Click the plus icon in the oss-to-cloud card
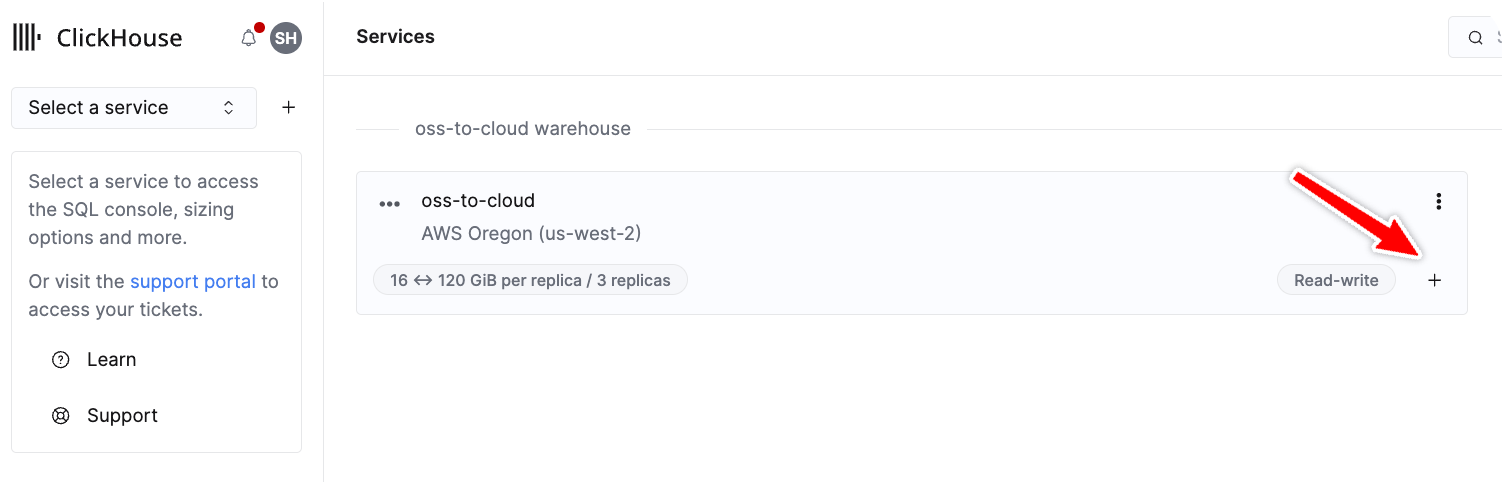The image size is (1504, 484). [1435, 281]
